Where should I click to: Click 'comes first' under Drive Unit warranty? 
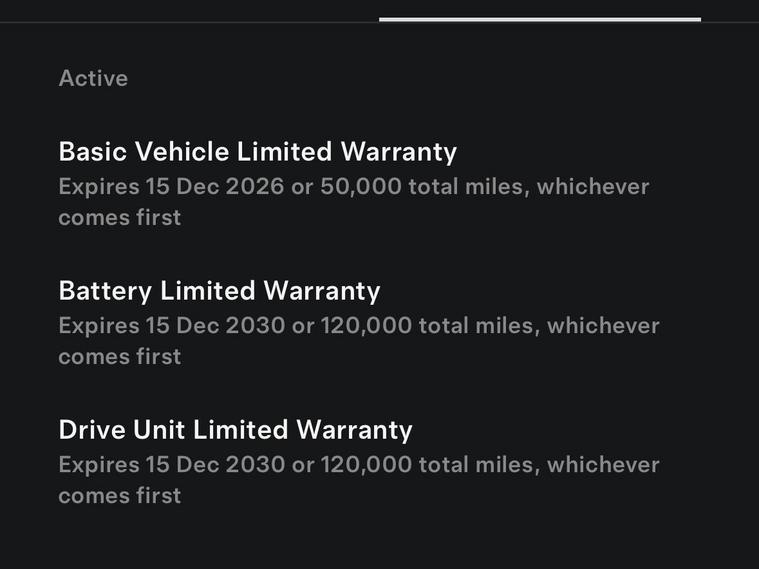click(x=120, y=495)
